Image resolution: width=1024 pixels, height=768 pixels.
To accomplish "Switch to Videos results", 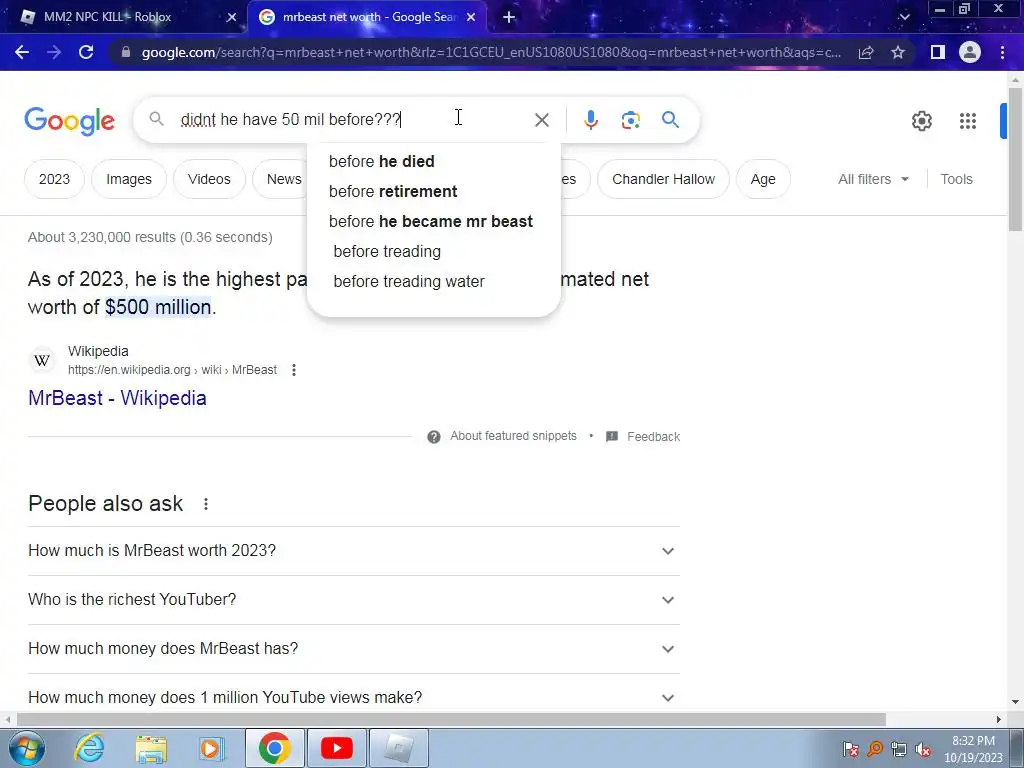I will click(209, 179).
